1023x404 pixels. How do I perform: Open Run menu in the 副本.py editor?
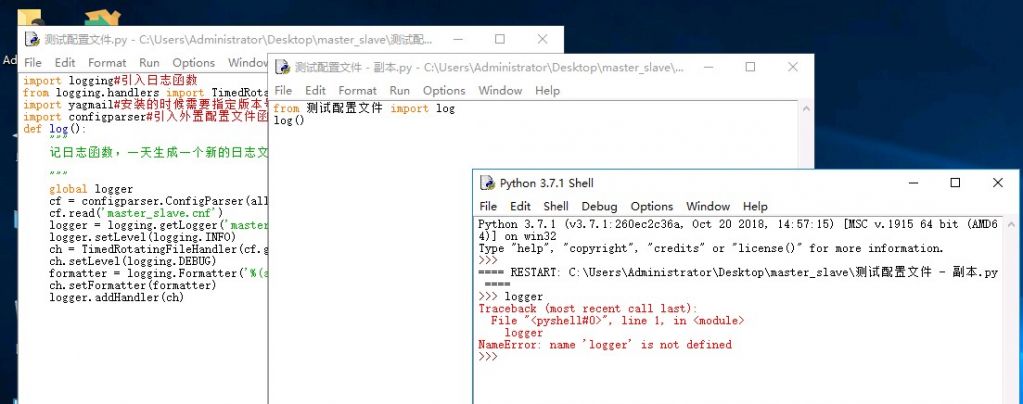399,90
